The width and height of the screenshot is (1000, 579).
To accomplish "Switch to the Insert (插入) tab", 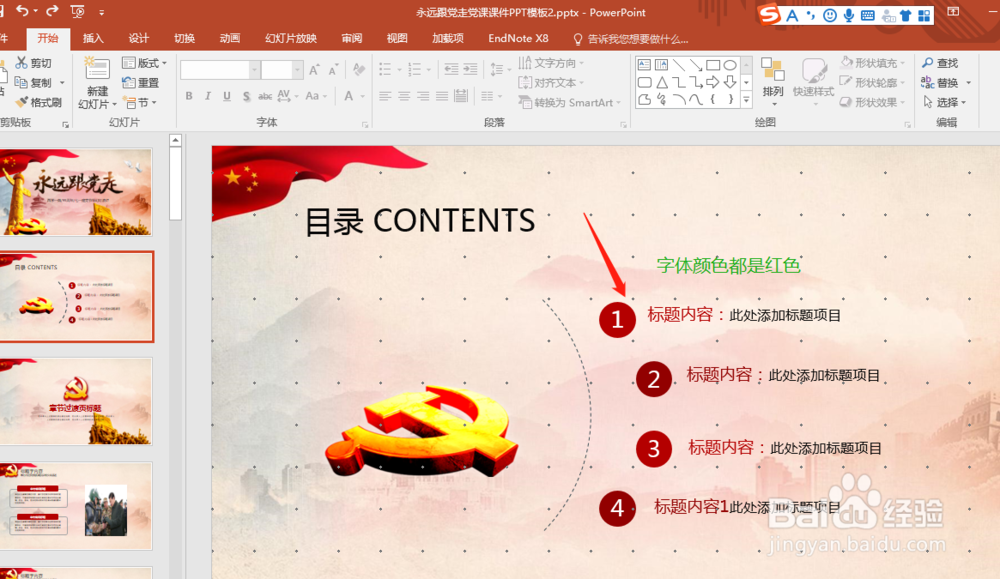I will (93, 38).
